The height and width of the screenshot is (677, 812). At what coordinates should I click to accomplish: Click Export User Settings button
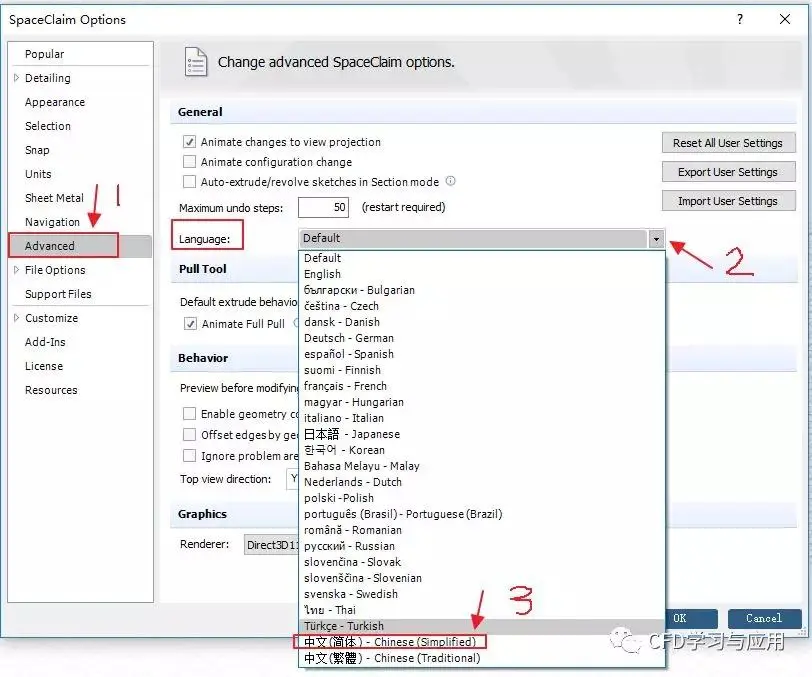click(x=728, y=172)
